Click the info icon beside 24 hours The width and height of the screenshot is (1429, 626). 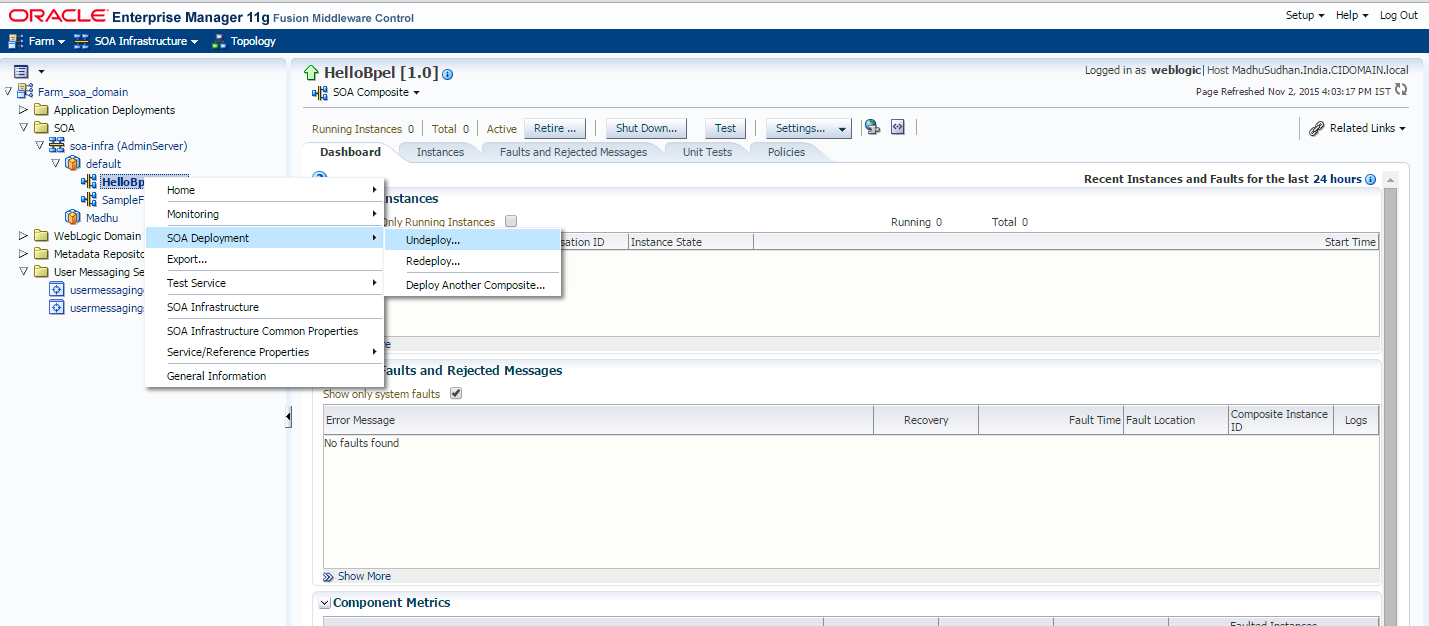coord(1370,179)
